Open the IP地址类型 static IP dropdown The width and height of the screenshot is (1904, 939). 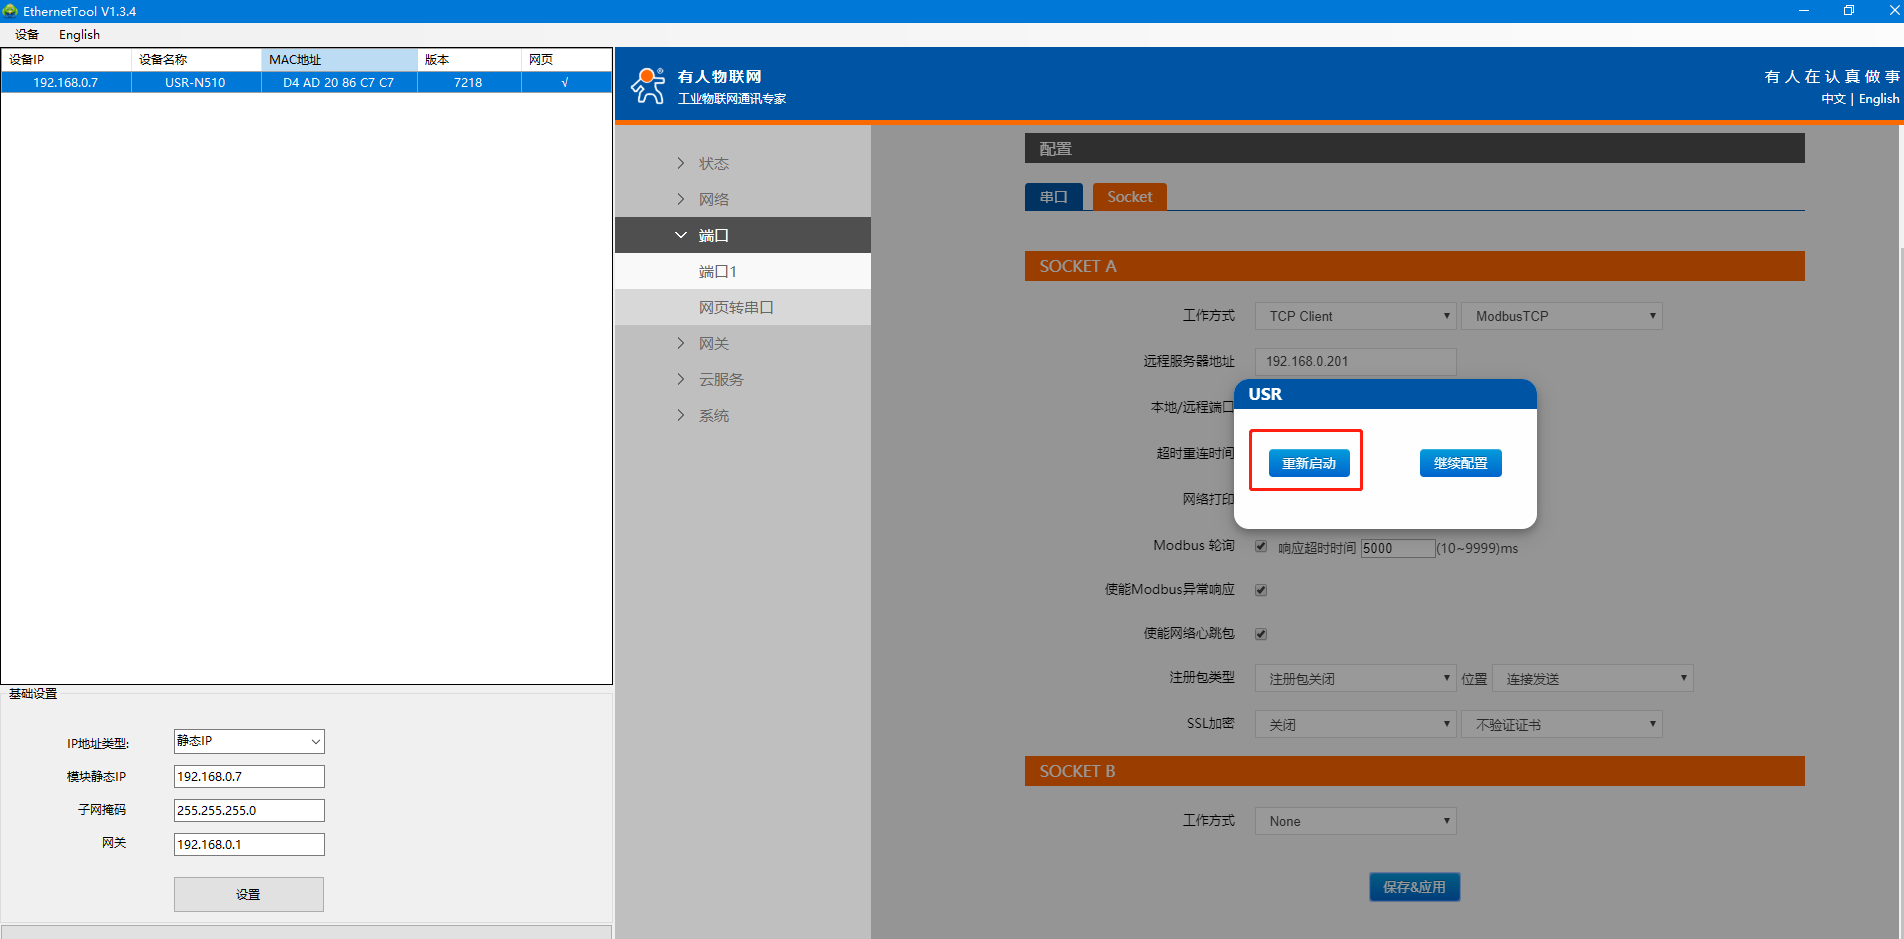coord(249,741)
